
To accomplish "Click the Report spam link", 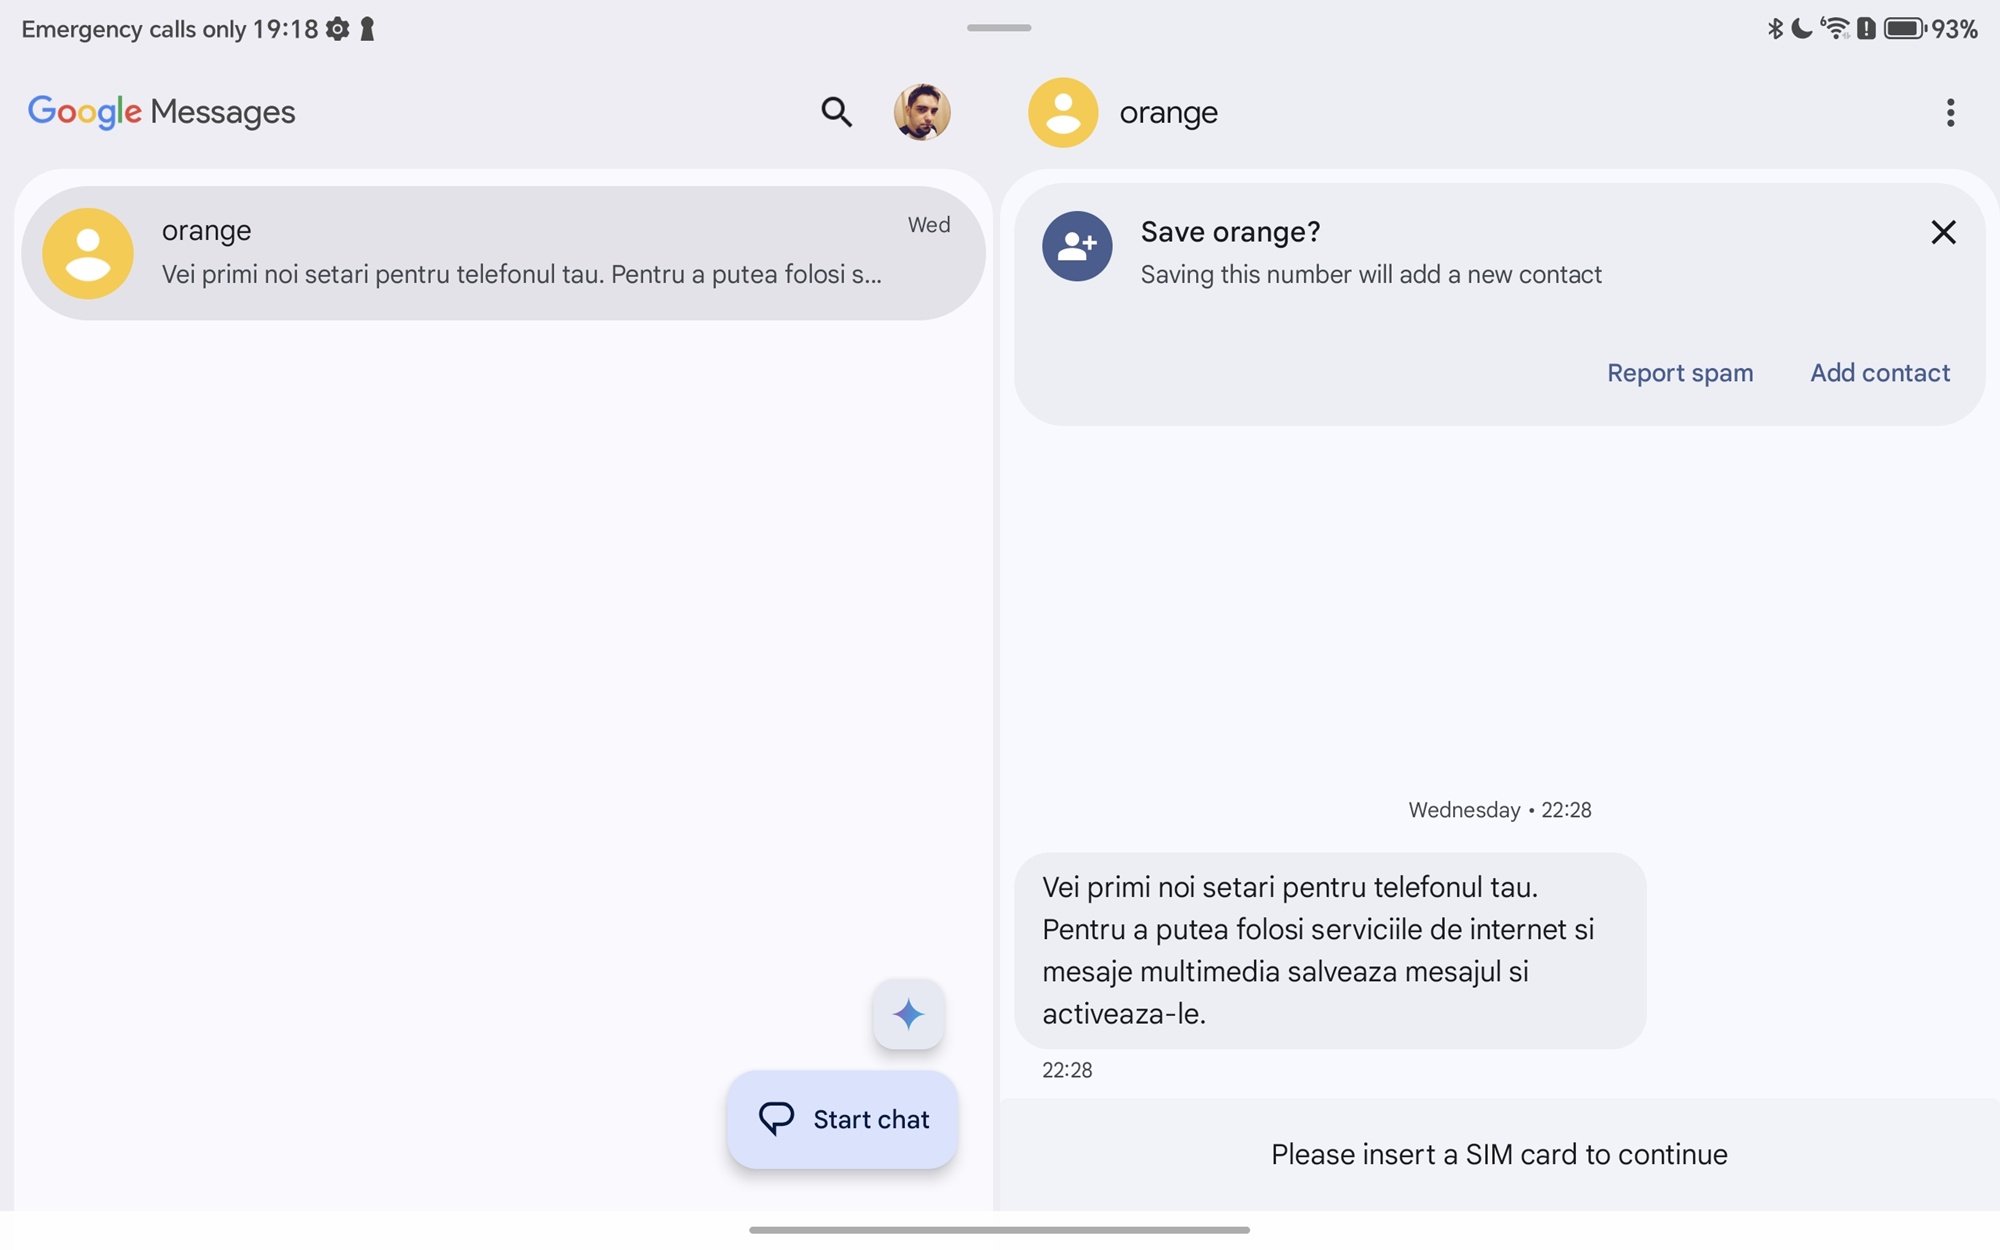I will (x=1680, y=373).
